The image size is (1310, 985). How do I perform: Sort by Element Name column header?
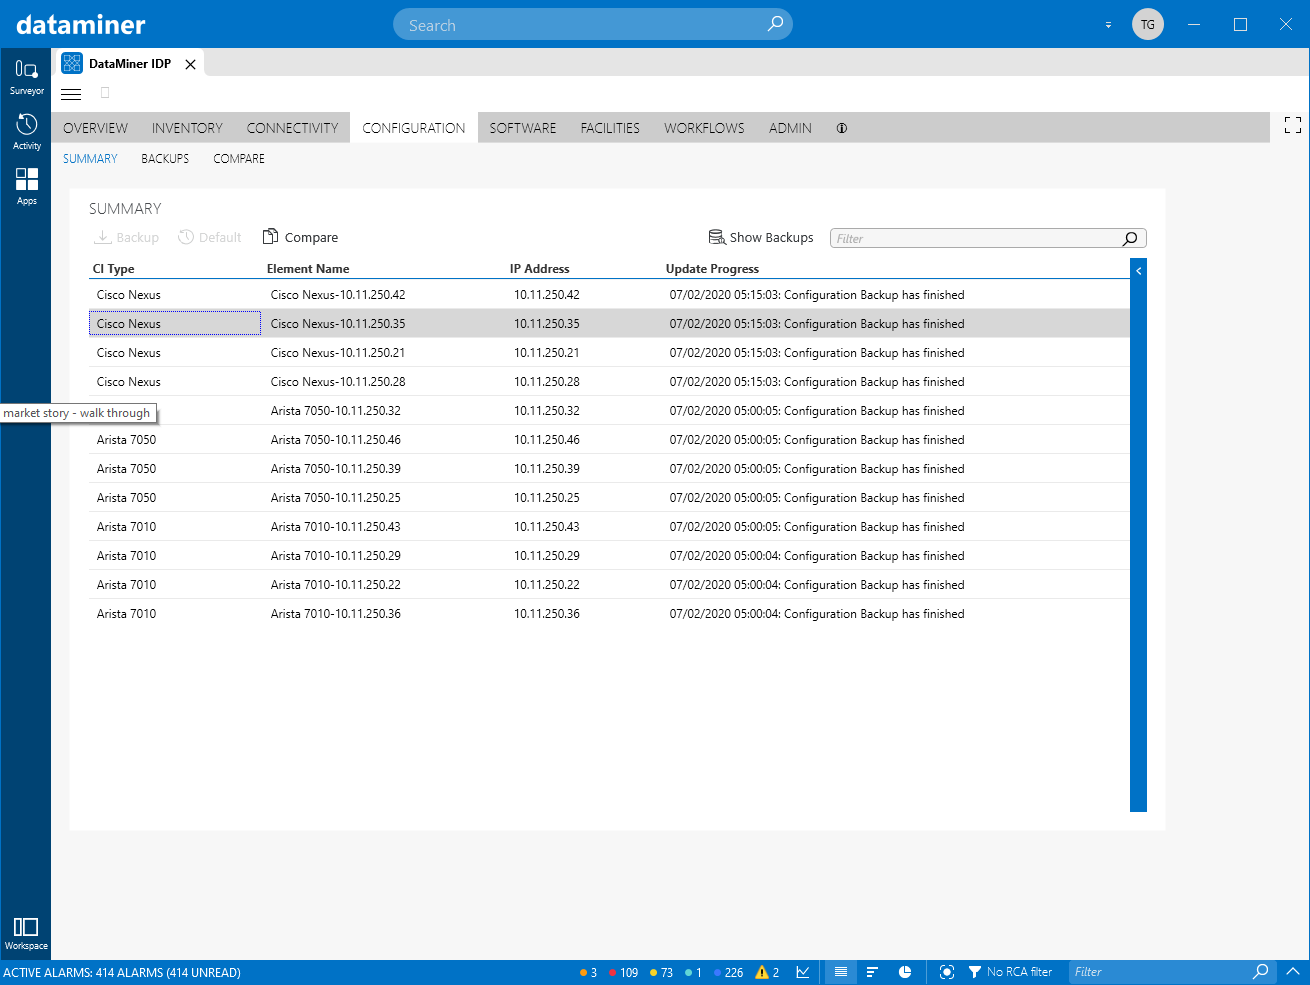(x=308, y=269)
